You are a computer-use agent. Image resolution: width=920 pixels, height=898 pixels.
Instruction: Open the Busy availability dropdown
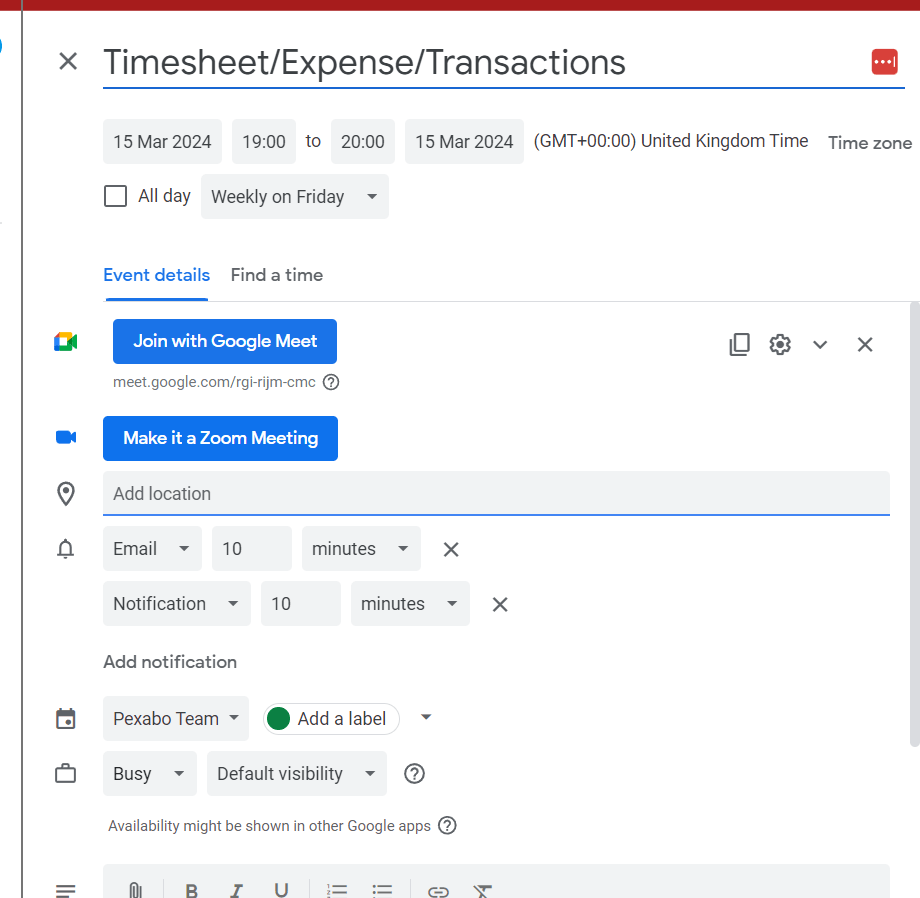click(x=150, y=774)
